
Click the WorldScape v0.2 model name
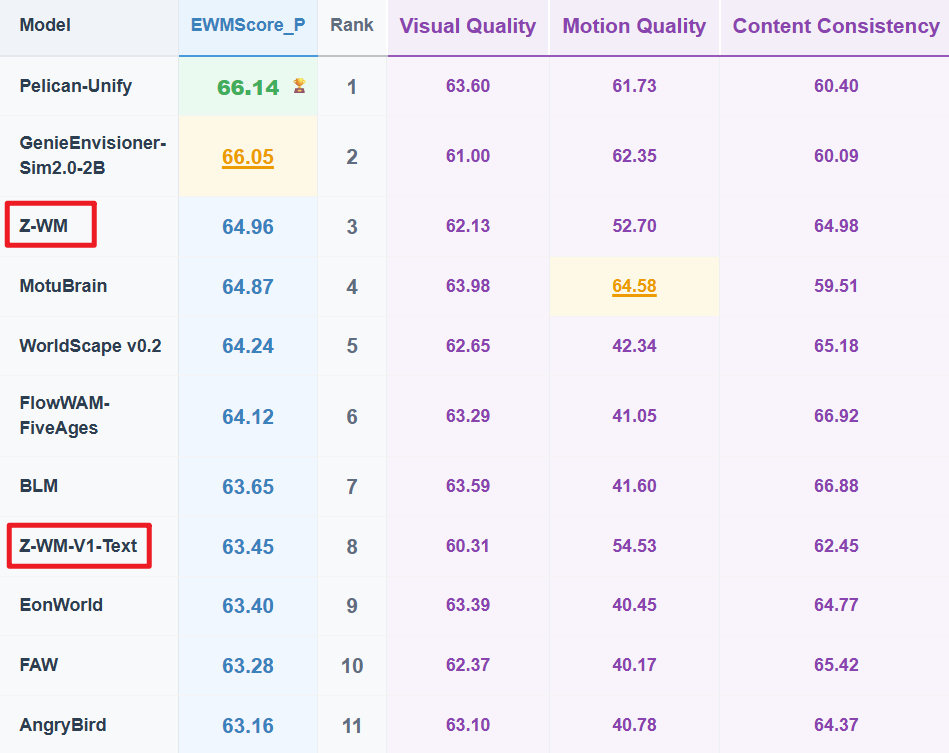[x=90, y=346]
